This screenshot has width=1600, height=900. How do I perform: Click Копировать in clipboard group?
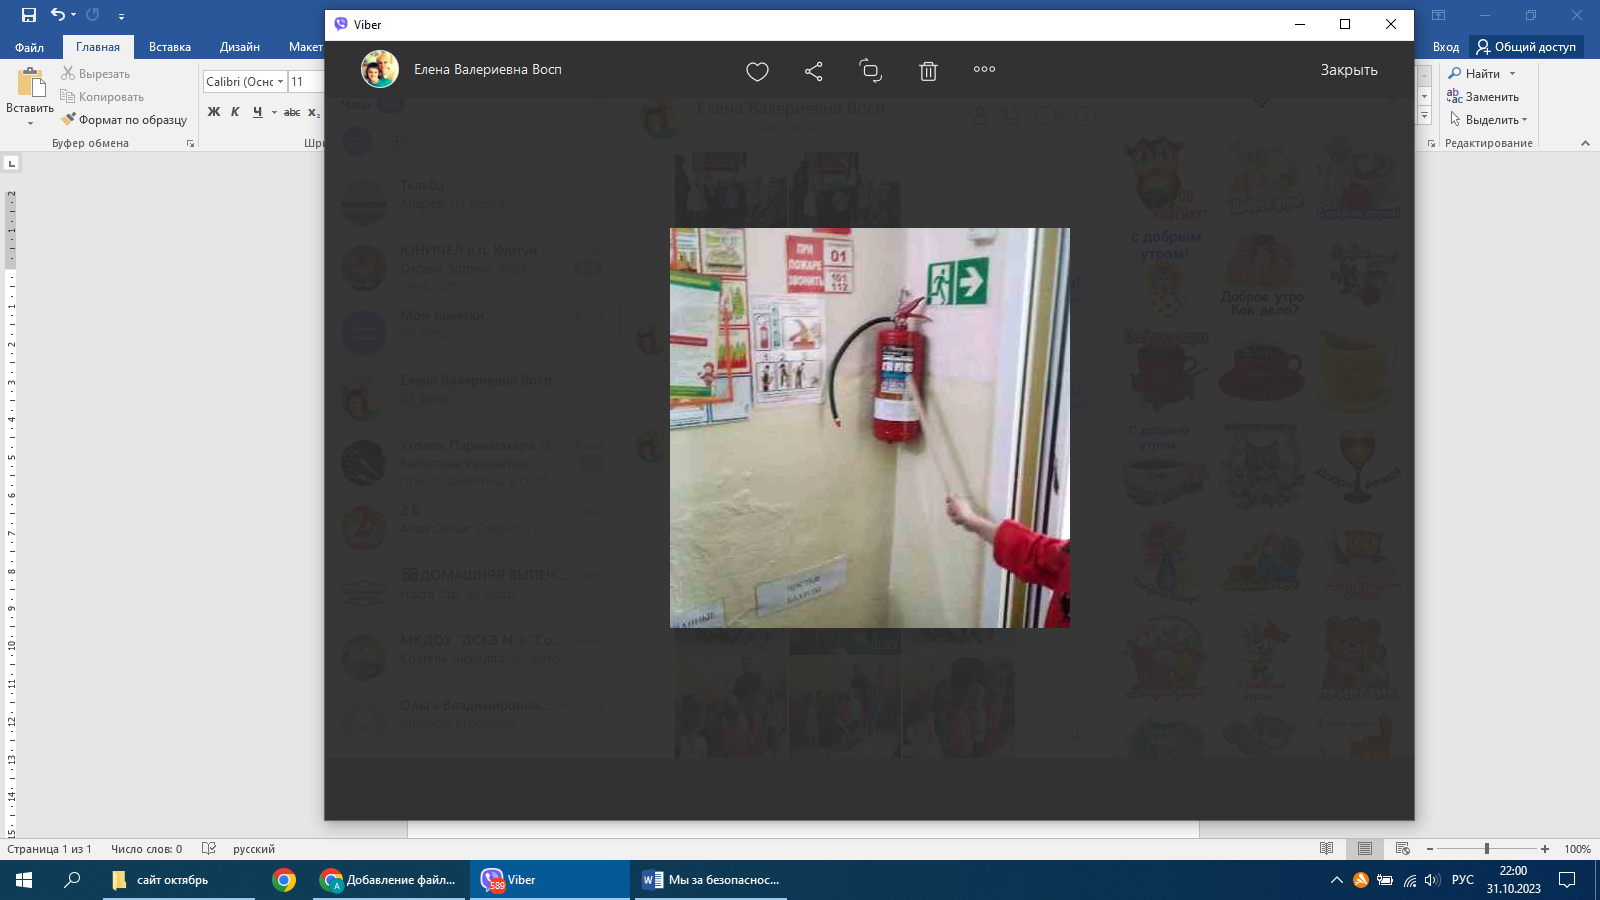pos(102,97)
